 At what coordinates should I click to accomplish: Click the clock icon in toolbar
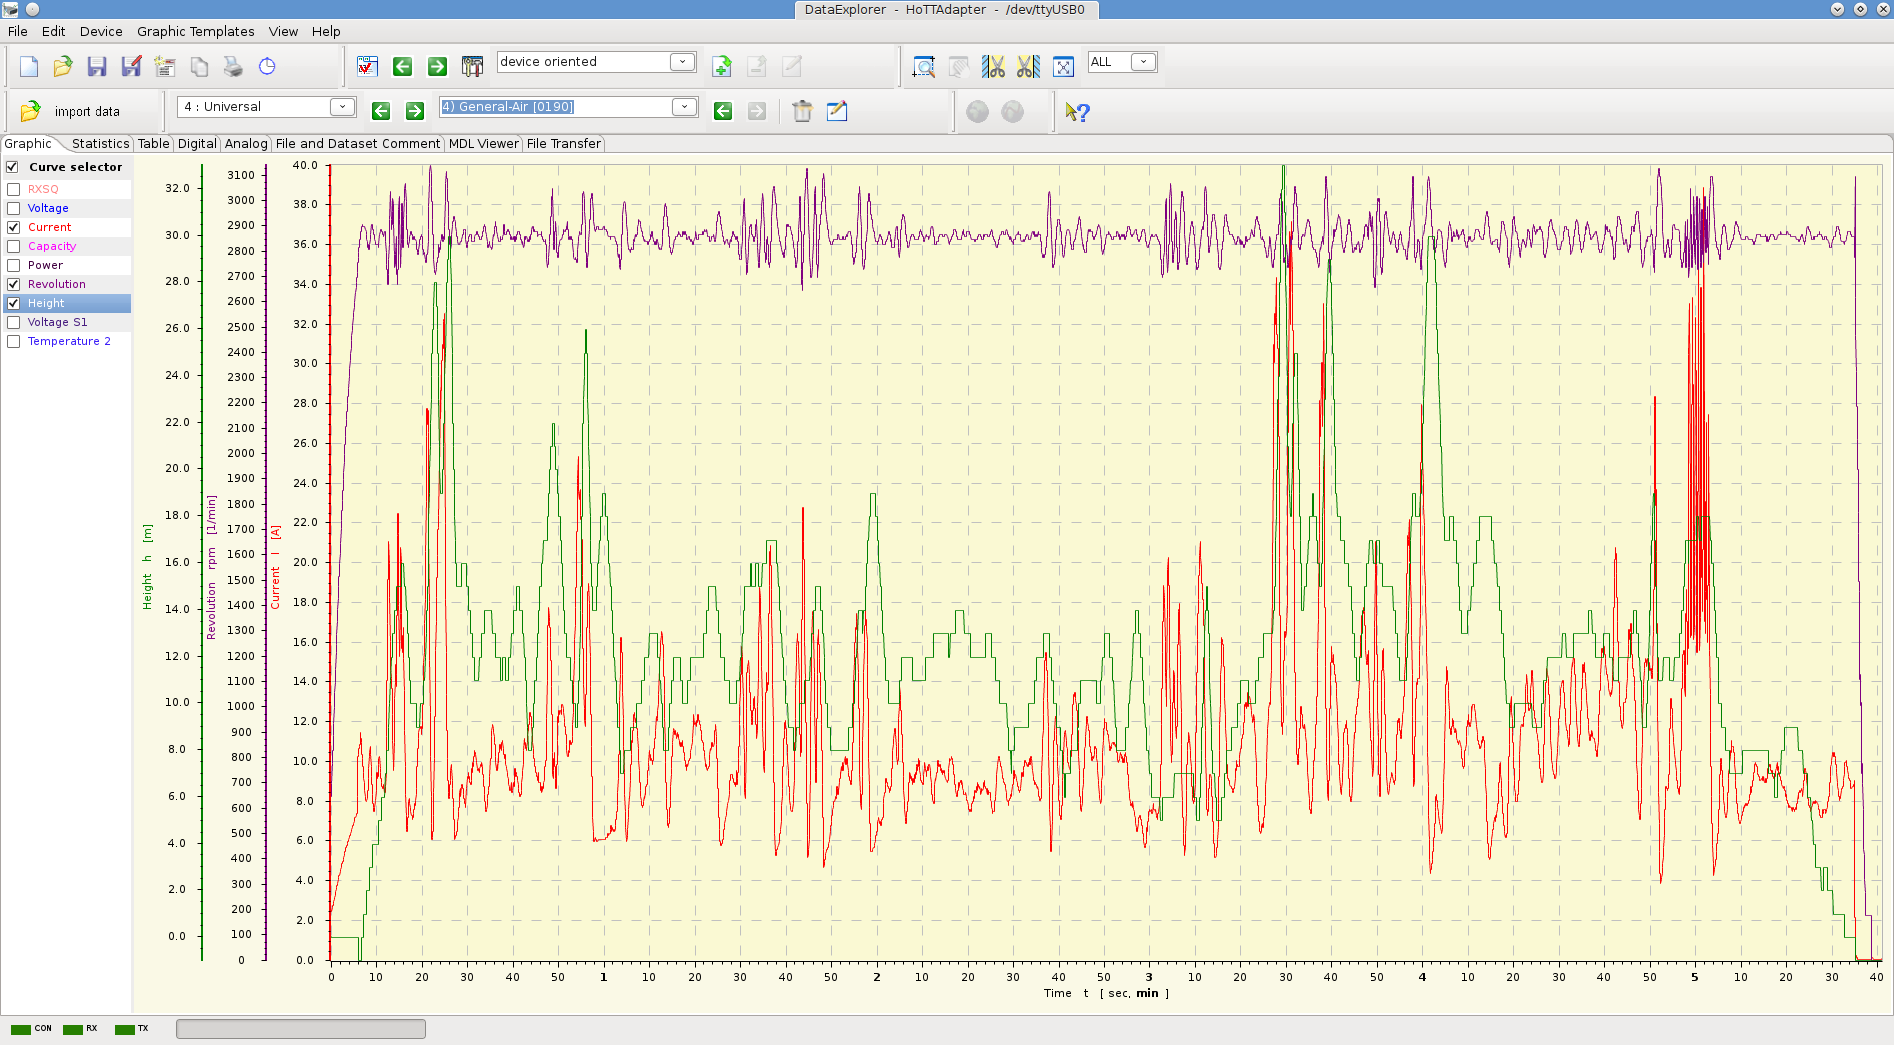pos(267,67)
